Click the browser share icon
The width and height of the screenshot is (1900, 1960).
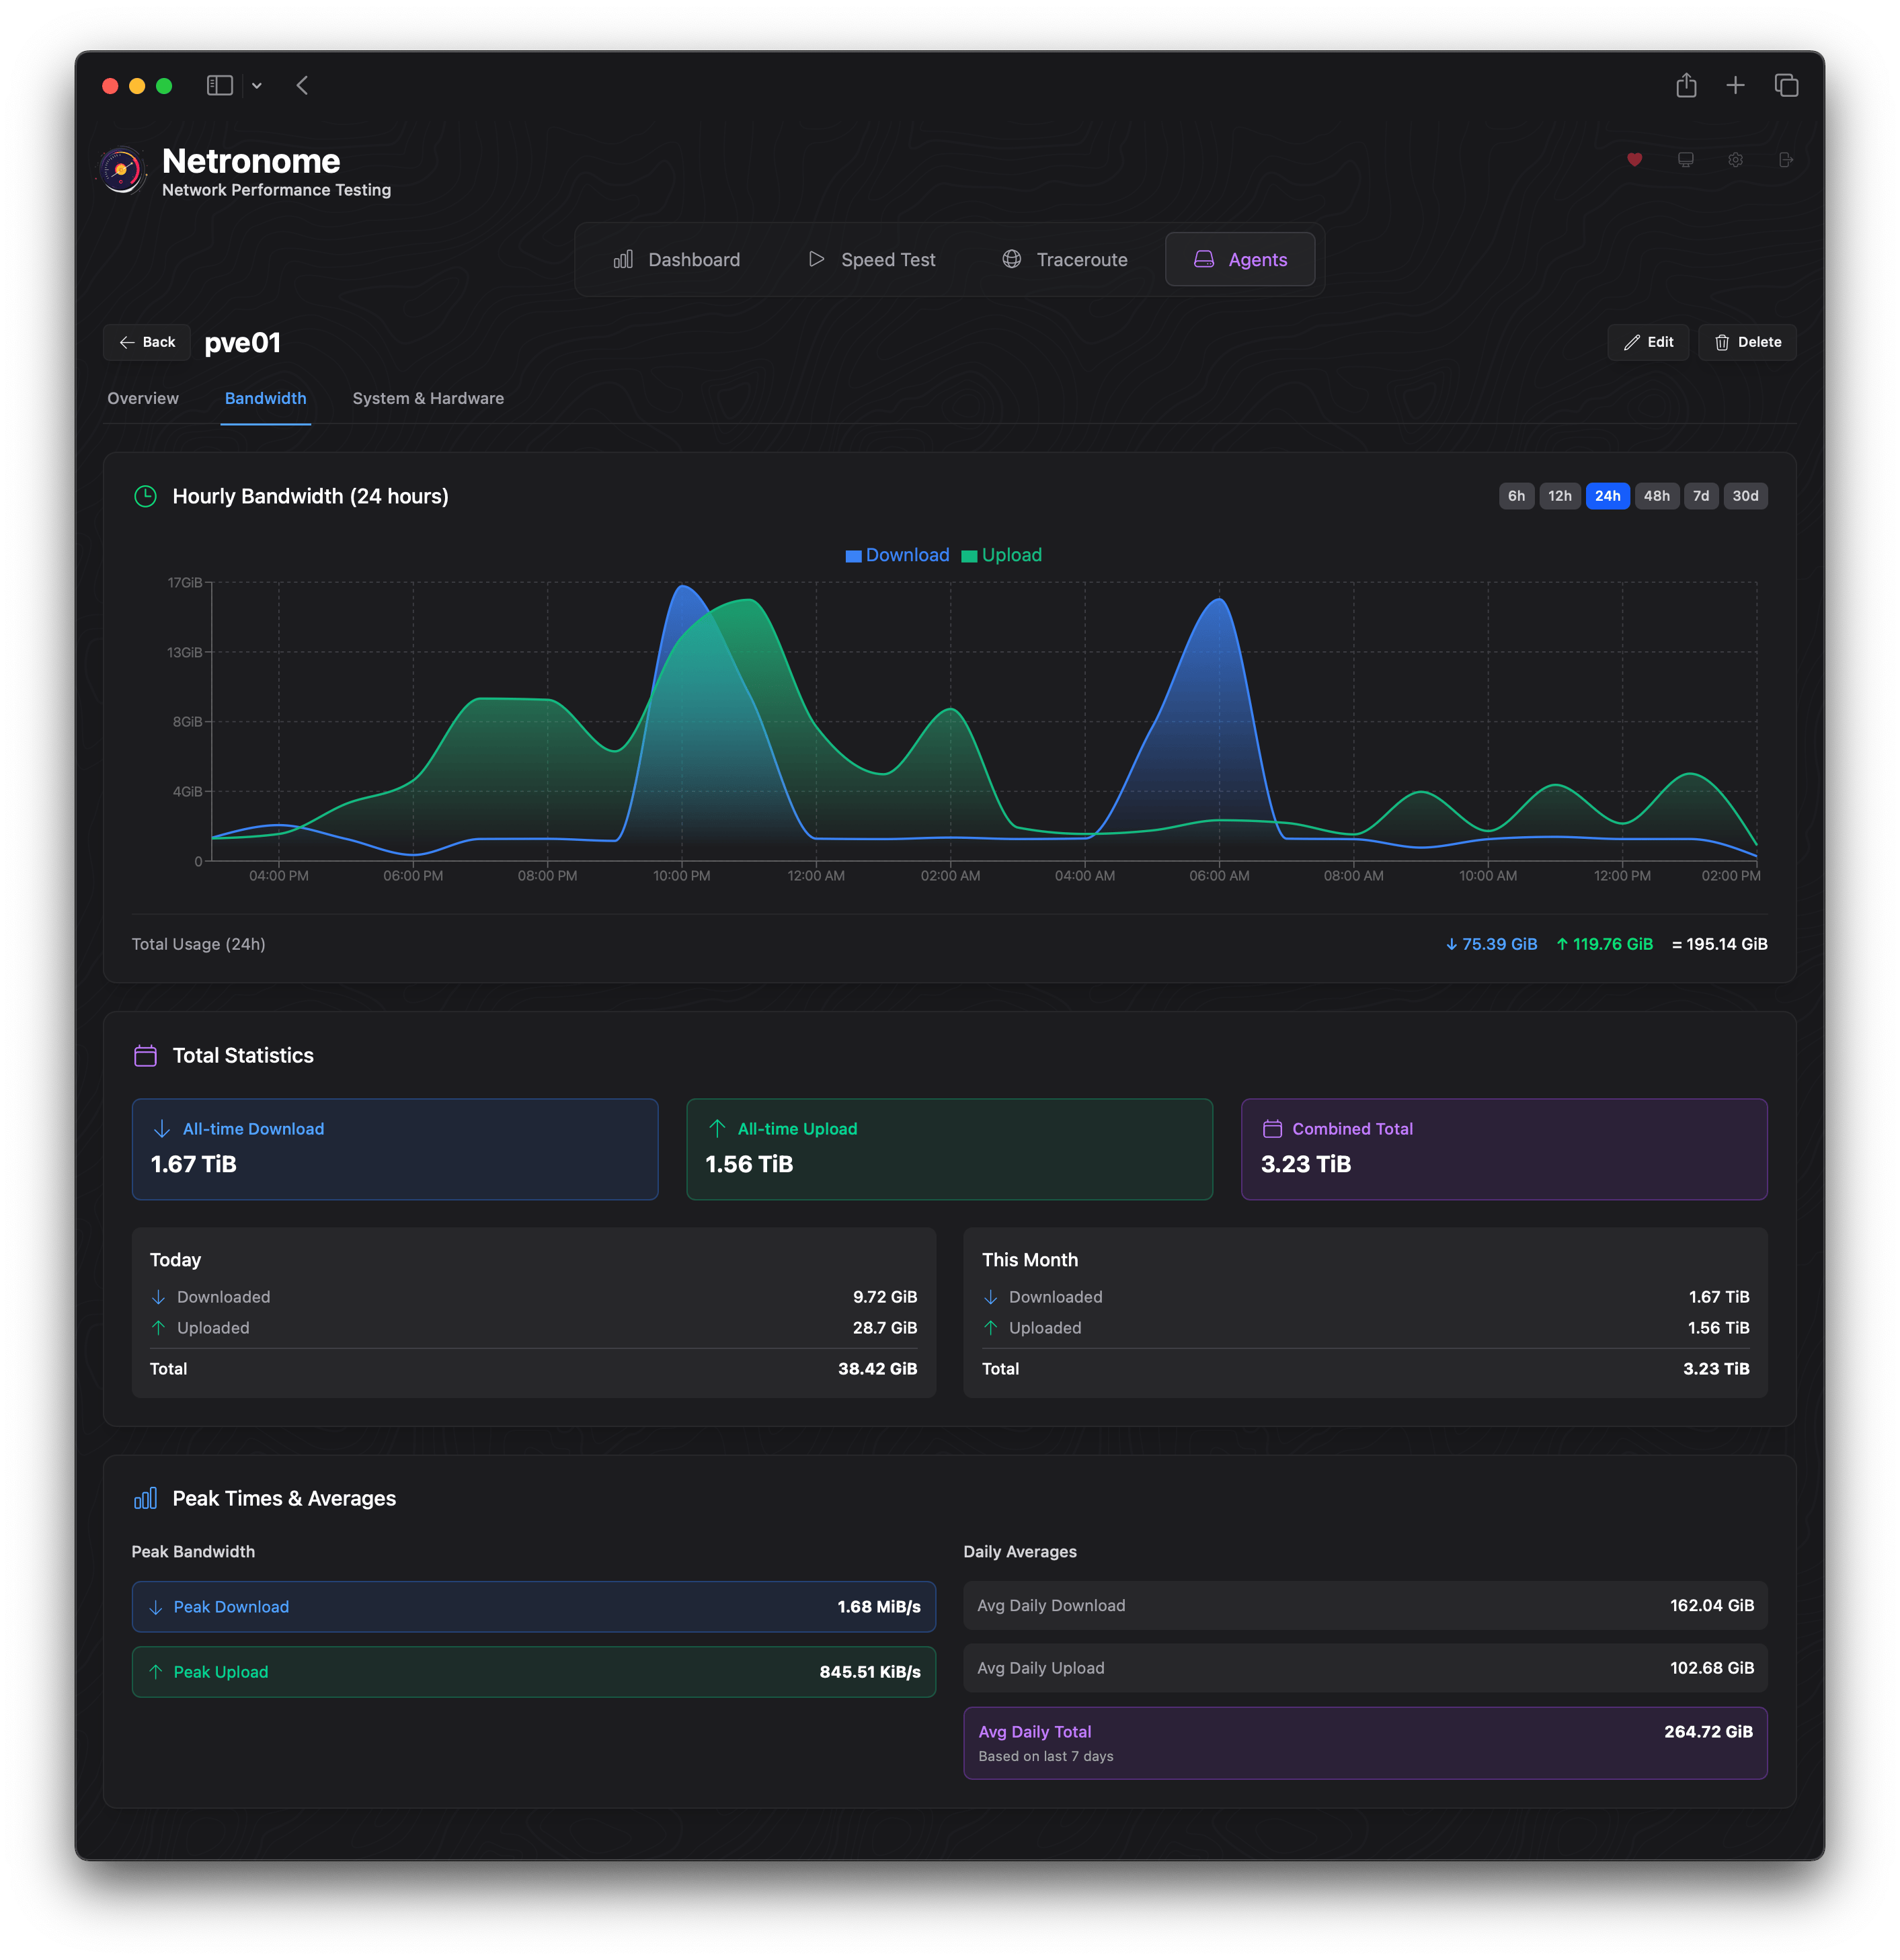[x=1686, y=85]
